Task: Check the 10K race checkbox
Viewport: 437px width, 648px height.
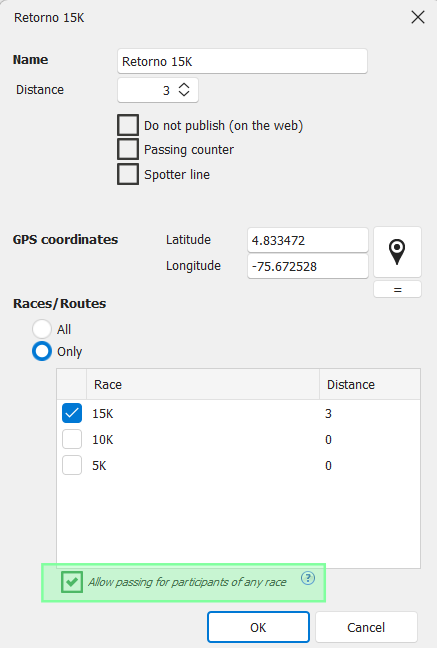Action: [72, 439]
